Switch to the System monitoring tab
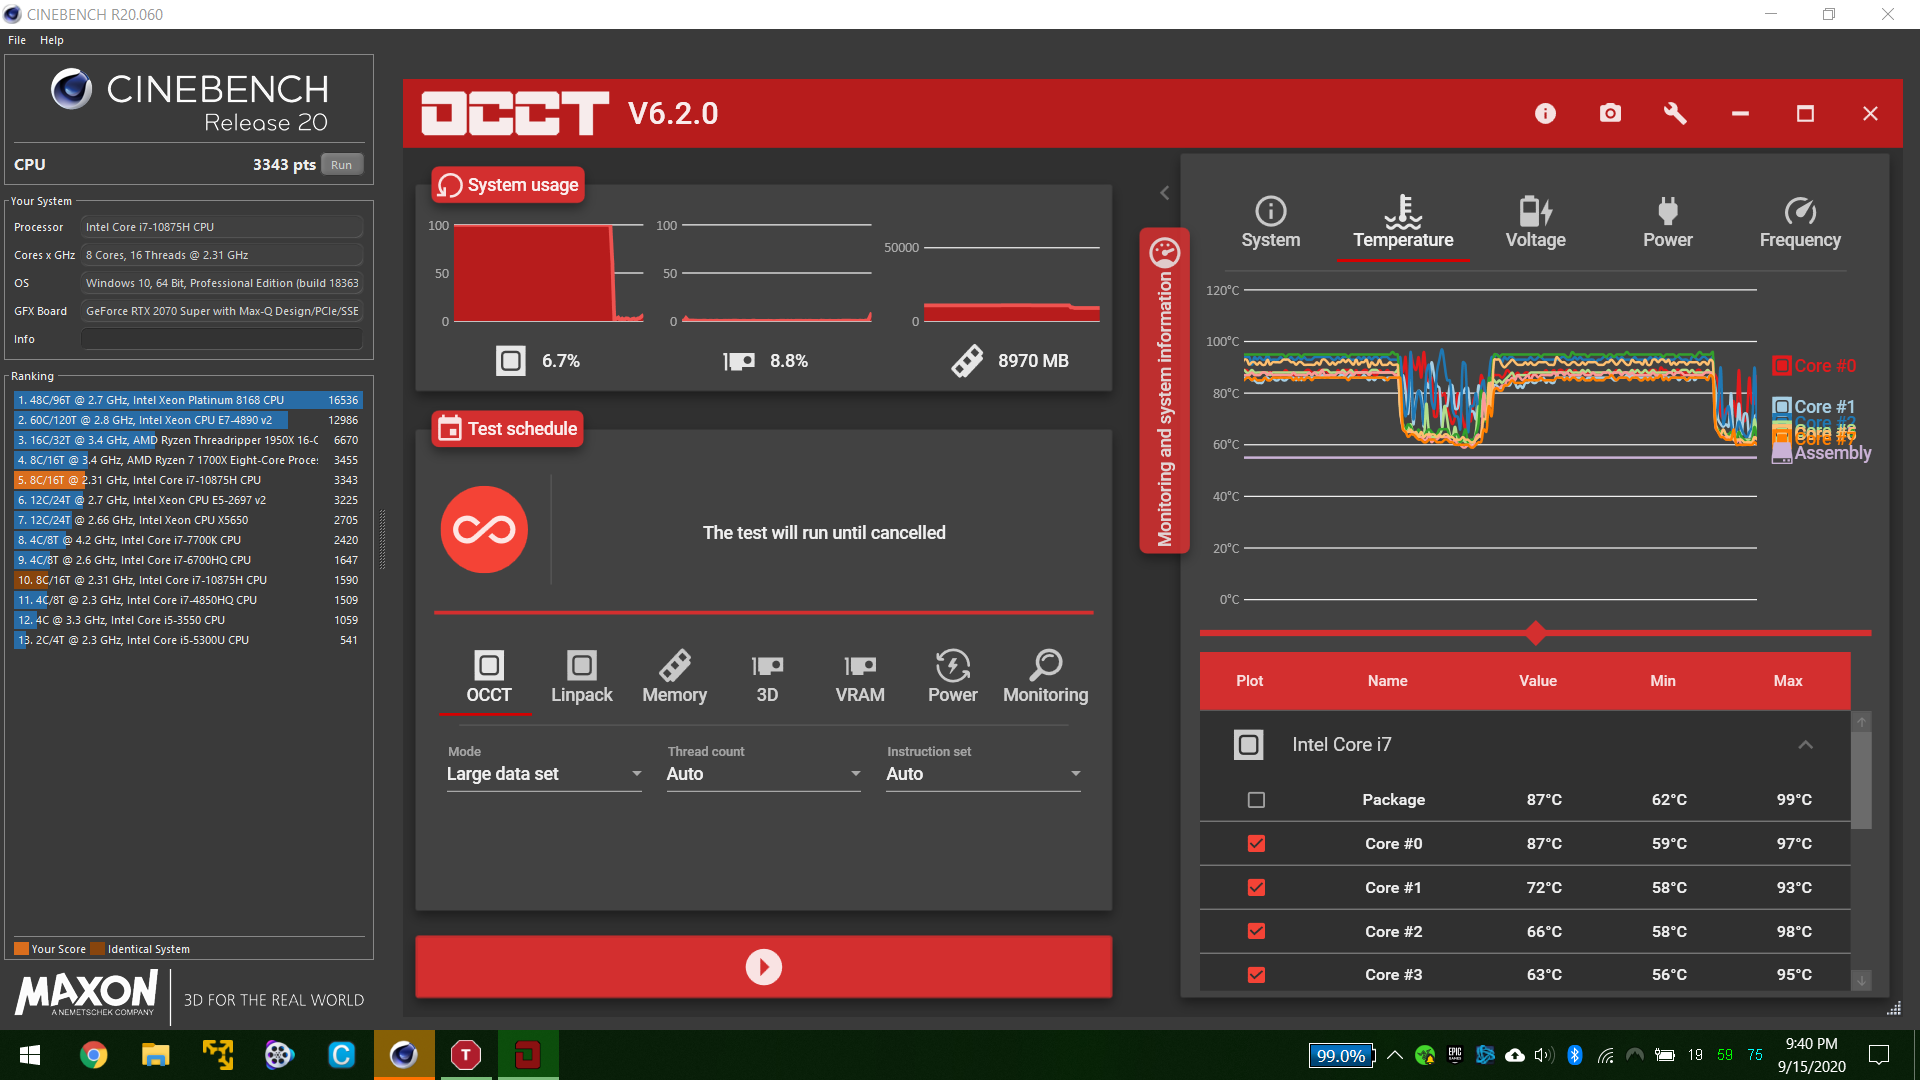The image size is (1920, 1080). point(1270,223)
